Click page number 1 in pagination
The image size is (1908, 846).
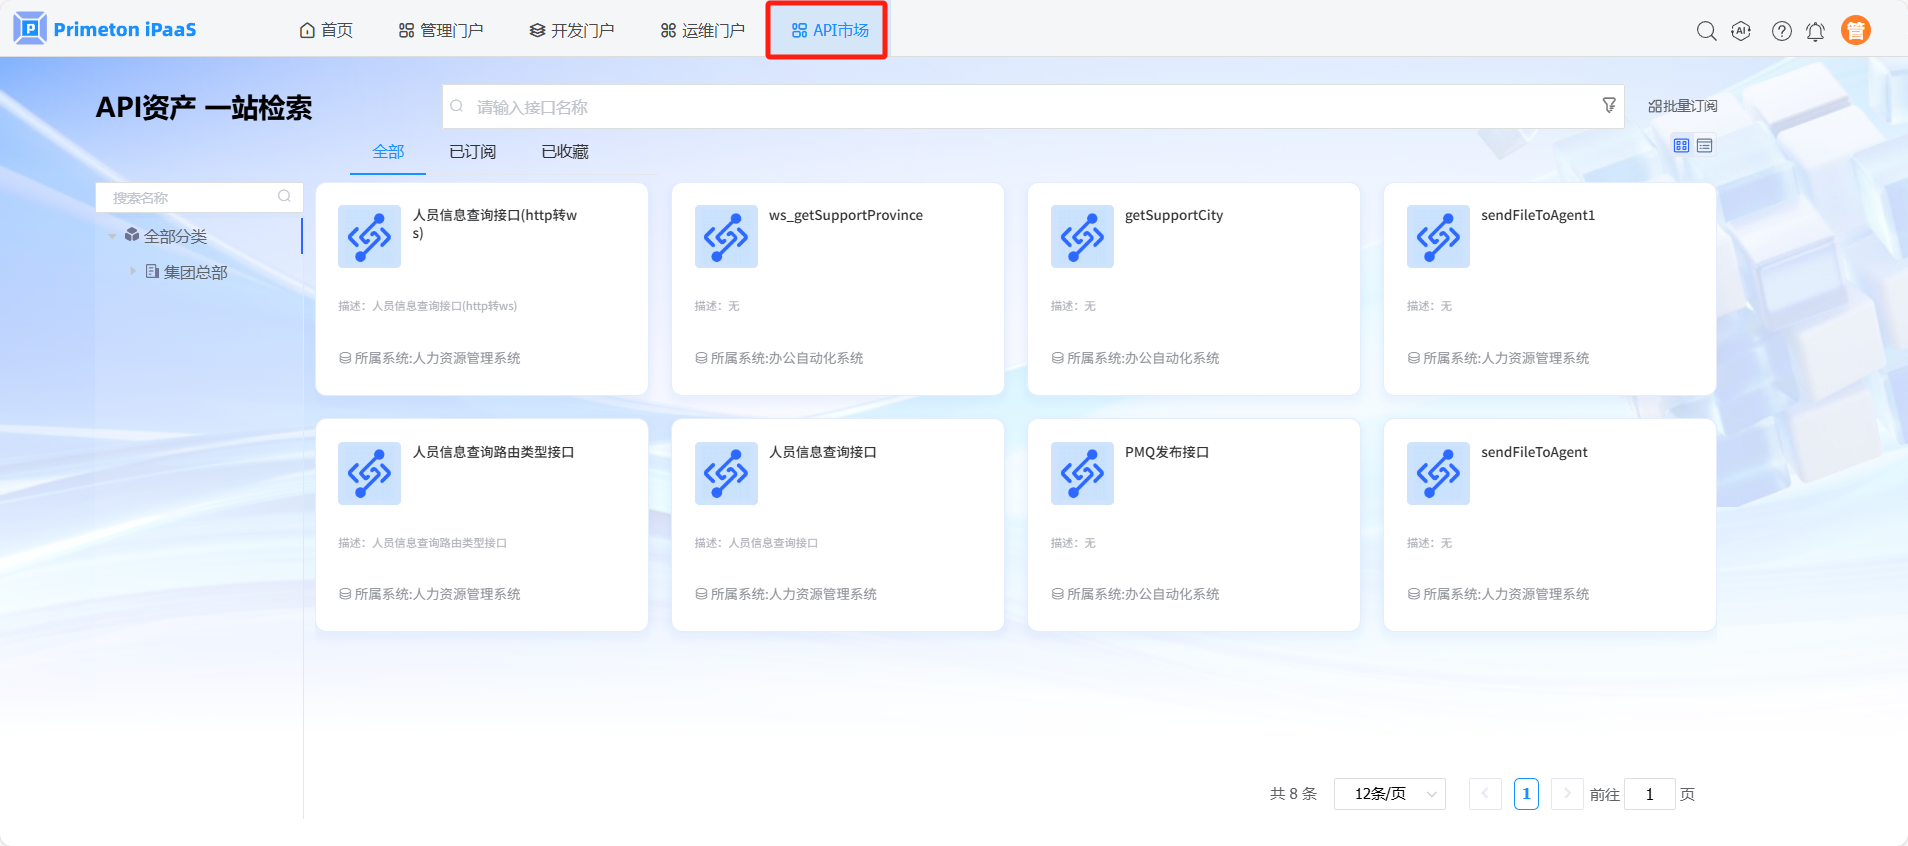tap(1526, 794)
